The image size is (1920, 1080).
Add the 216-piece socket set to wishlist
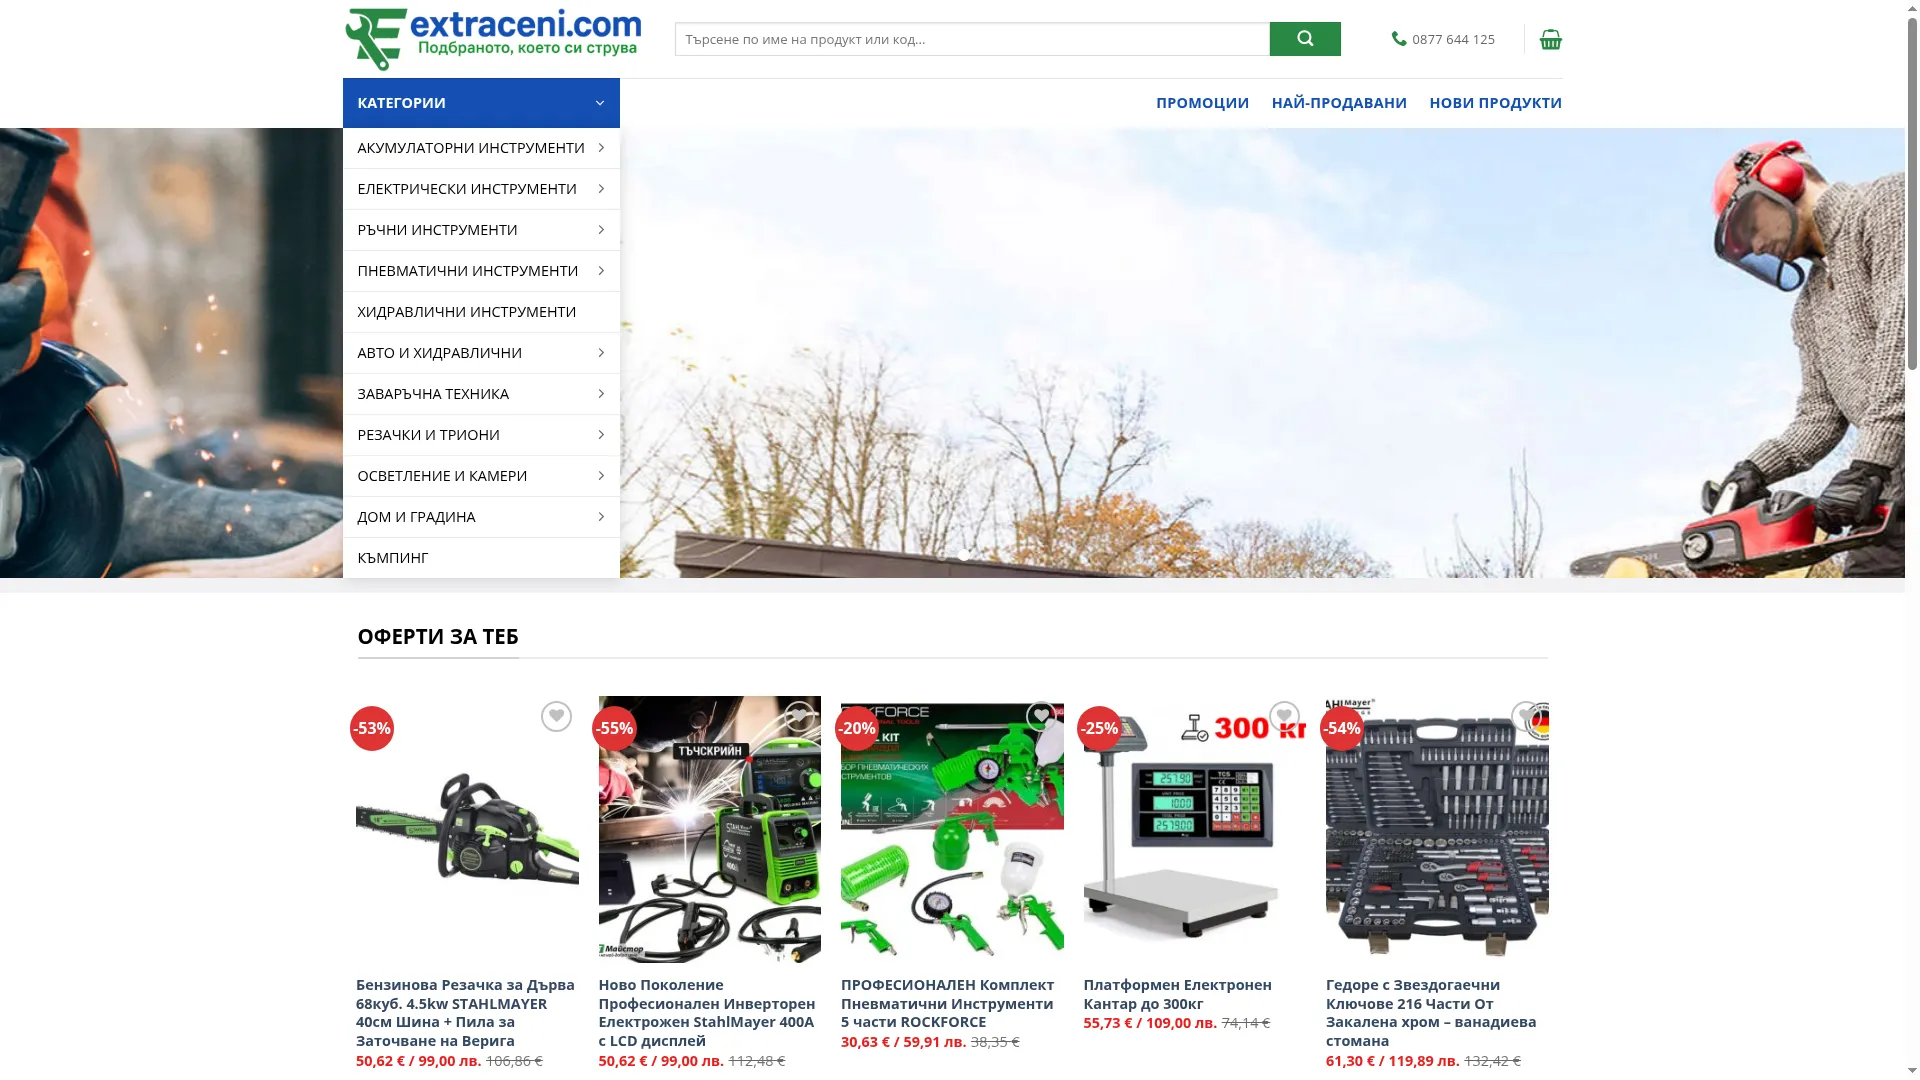1526,716
